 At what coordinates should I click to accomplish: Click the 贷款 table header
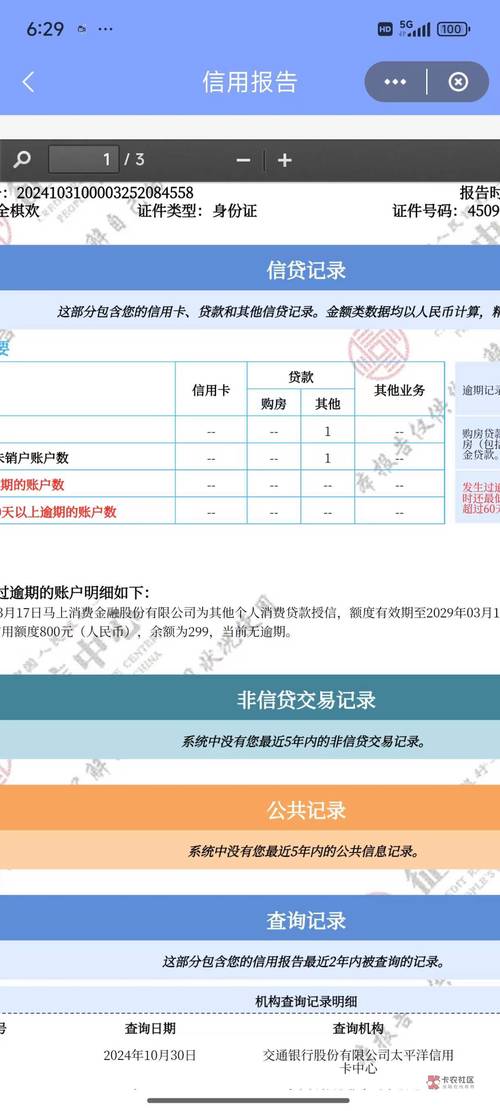click(x=300, y=377)
